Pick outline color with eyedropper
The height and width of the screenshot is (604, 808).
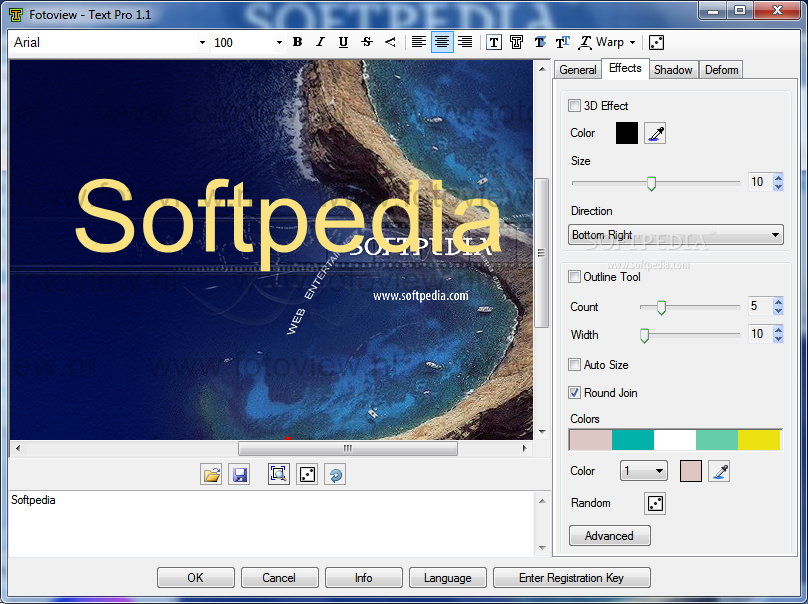tap(719, 471)
